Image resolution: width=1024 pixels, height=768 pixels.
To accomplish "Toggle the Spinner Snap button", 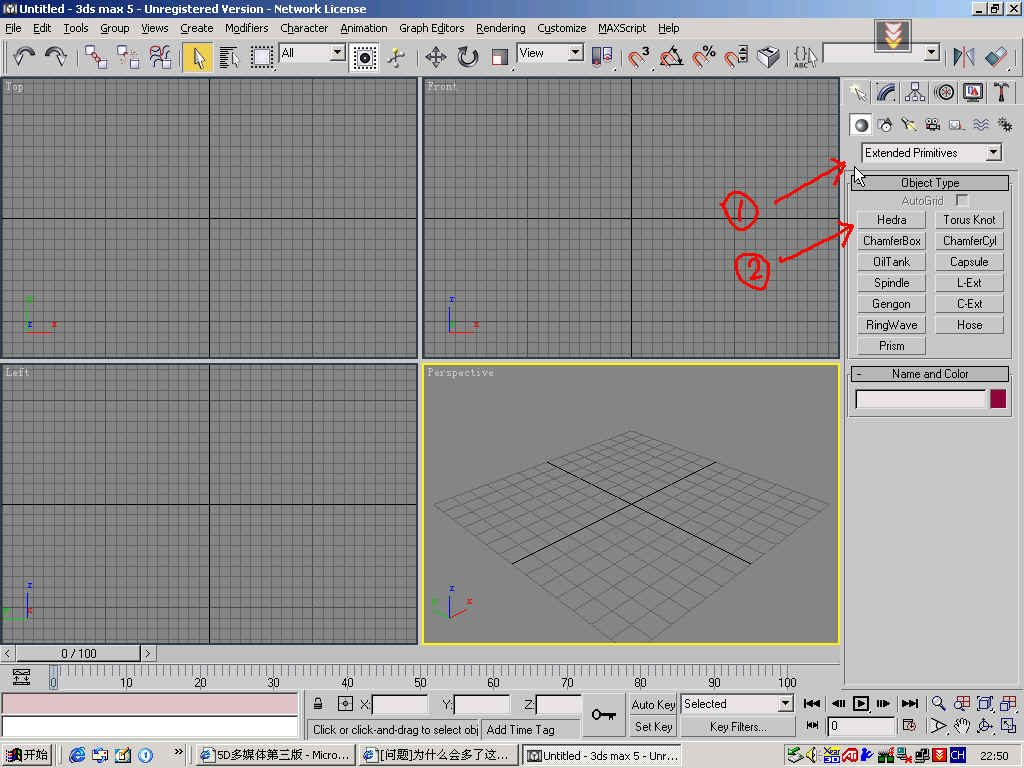I will [736, 57].
